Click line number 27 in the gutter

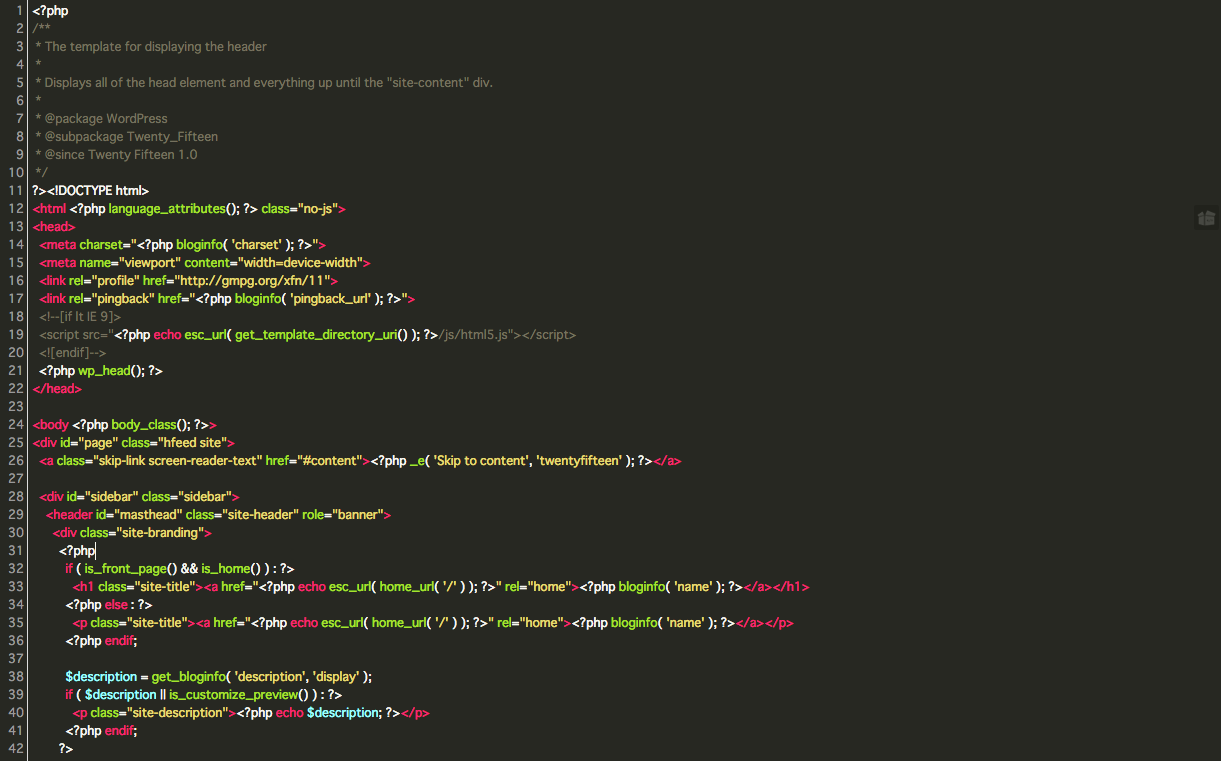15,478
